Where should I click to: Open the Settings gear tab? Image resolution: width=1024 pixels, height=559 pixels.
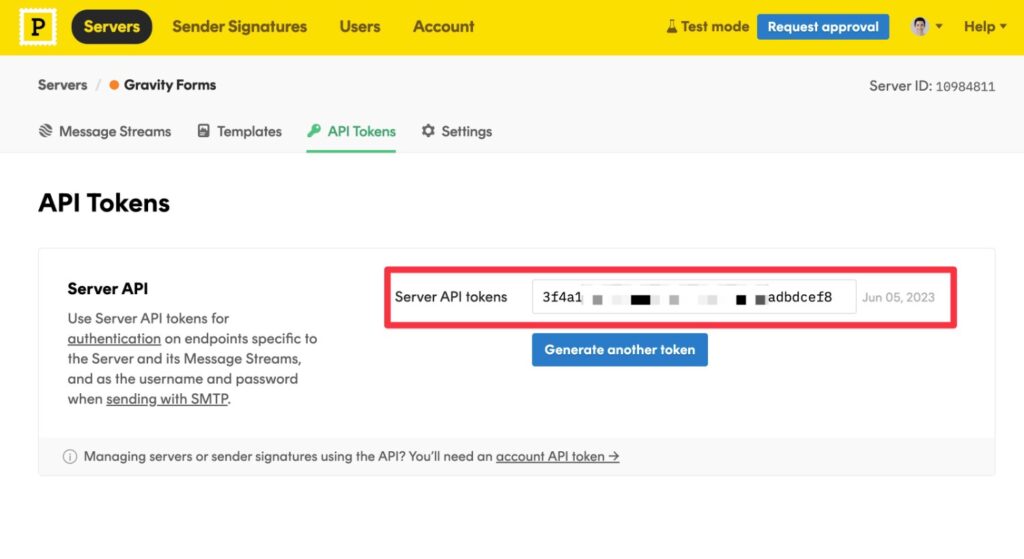[457, 131]
